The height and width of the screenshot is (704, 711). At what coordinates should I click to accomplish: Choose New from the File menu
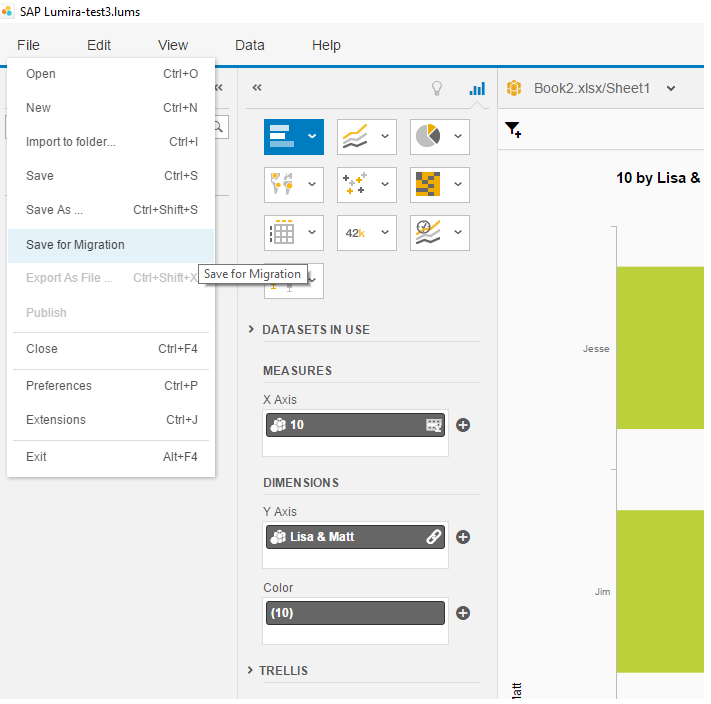point(111,107)
